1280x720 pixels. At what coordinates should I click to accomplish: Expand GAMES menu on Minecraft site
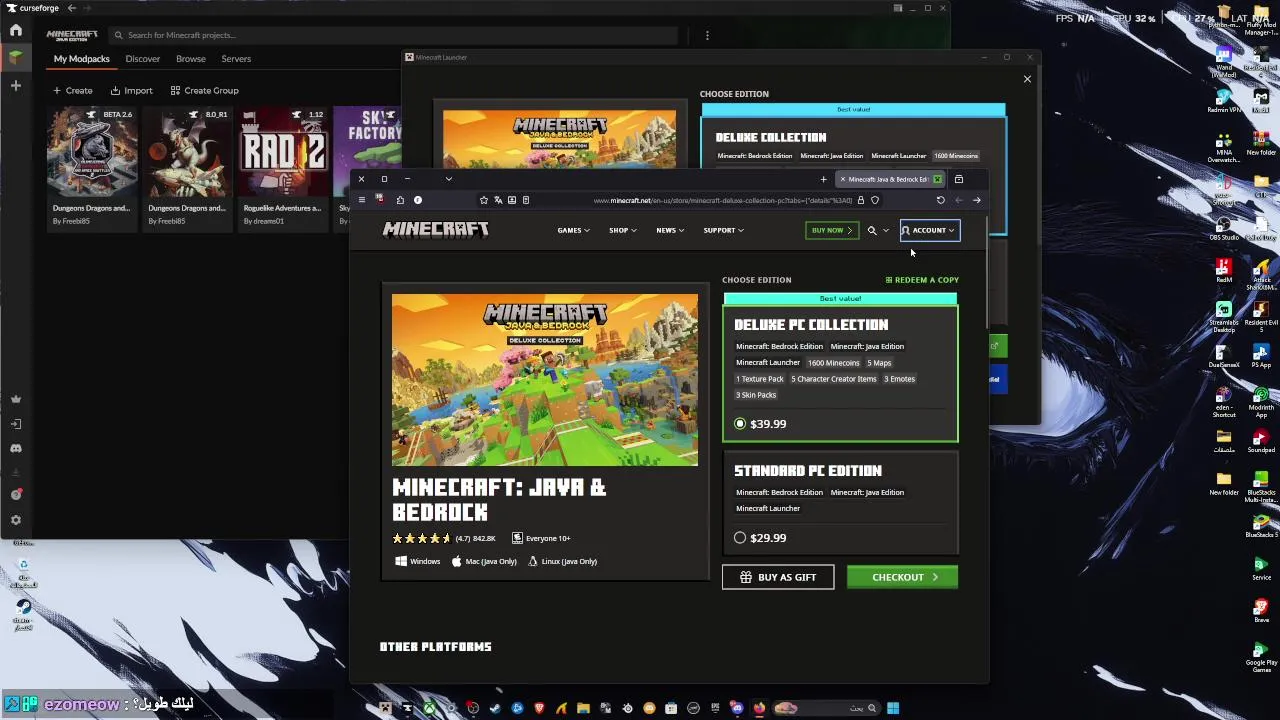point(573,230)
